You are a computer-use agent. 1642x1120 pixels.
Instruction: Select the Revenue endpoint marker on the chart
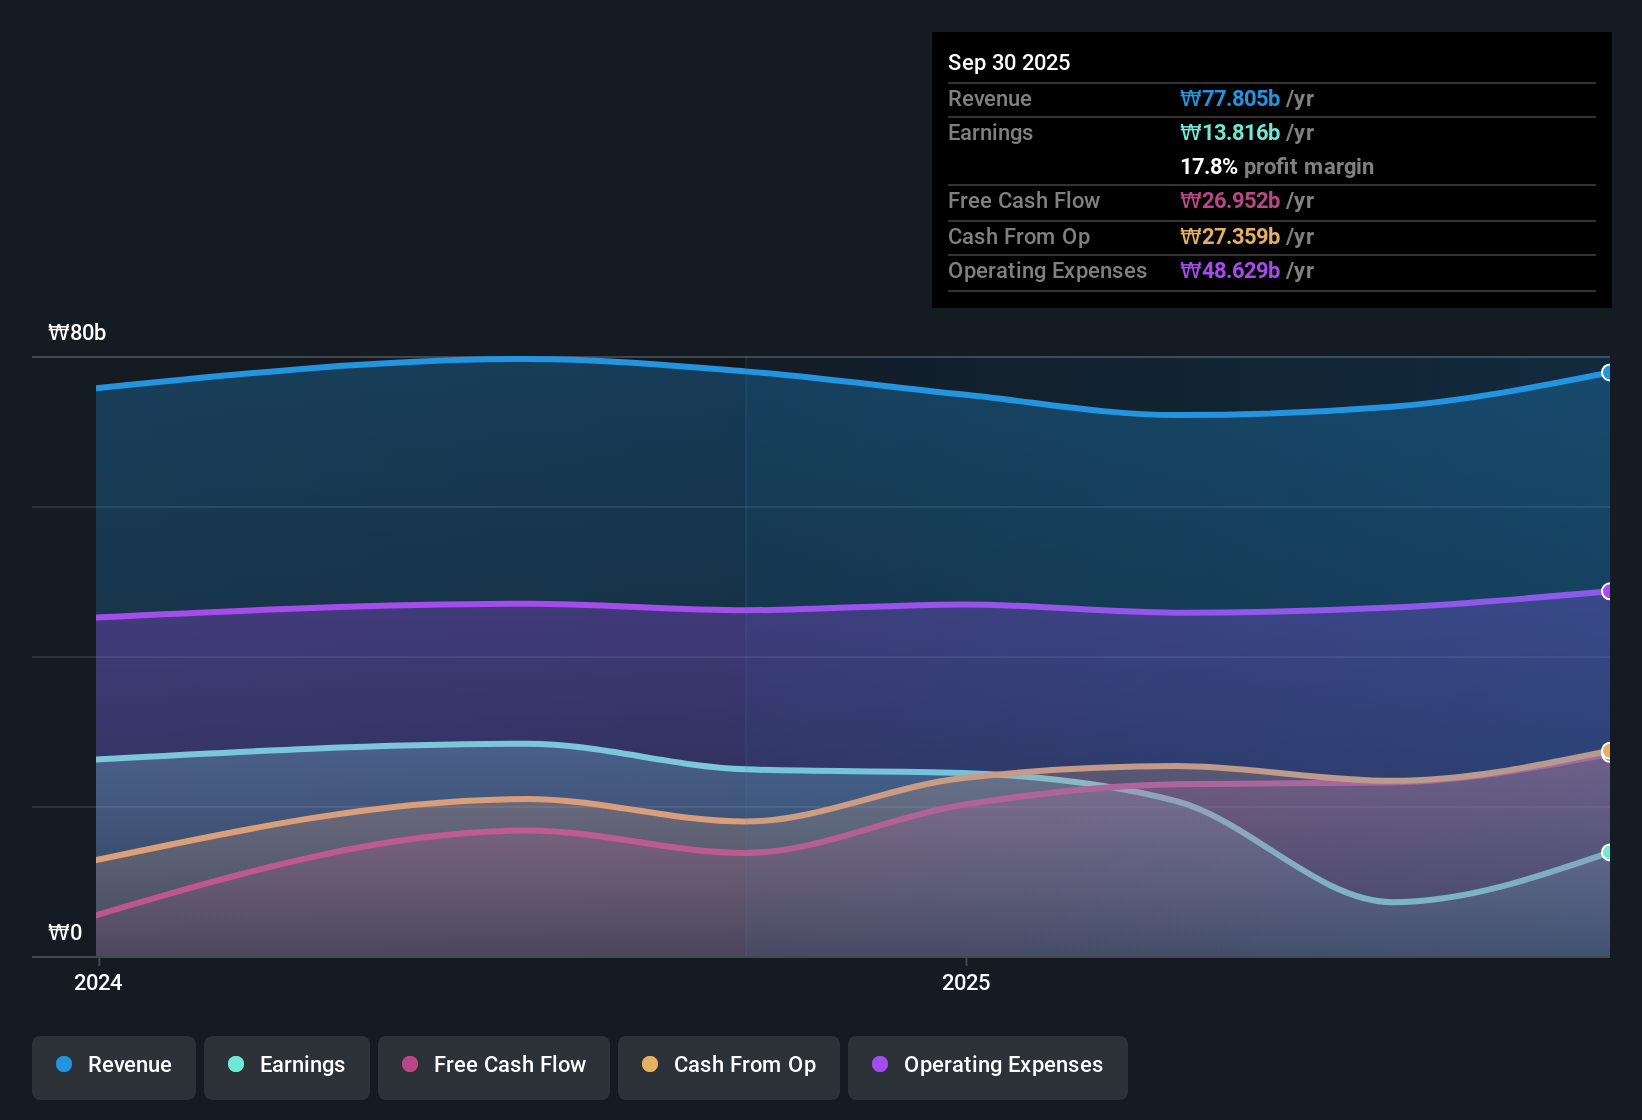[x=1608, y=372]
